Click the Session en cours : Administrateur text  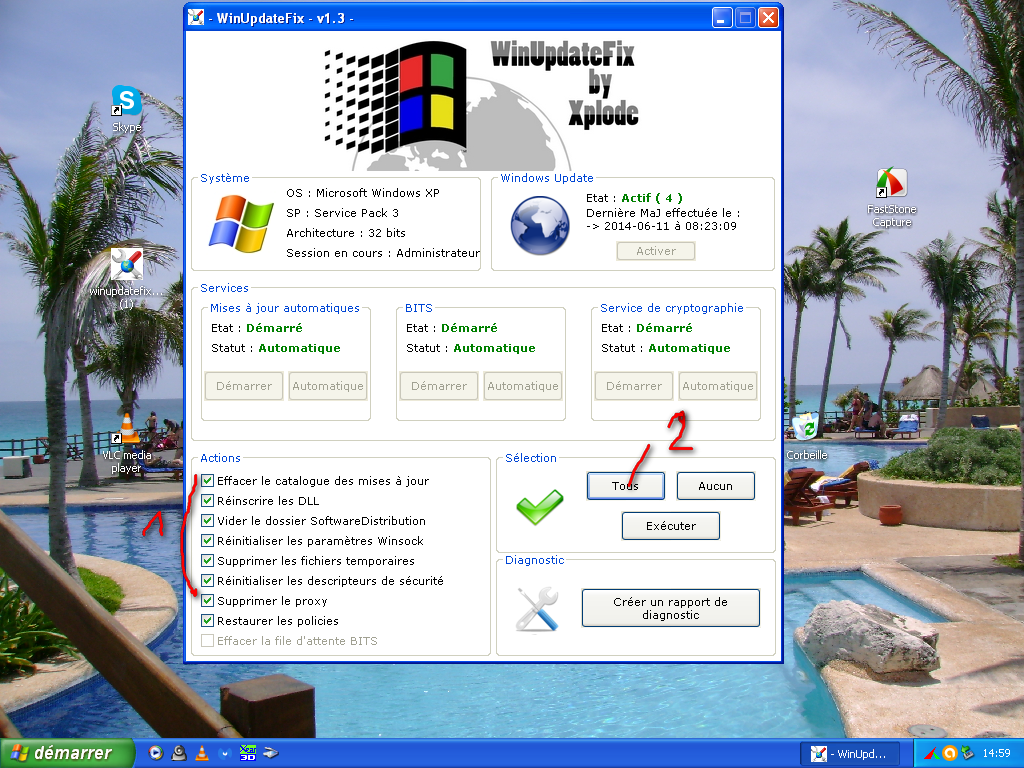383,253
